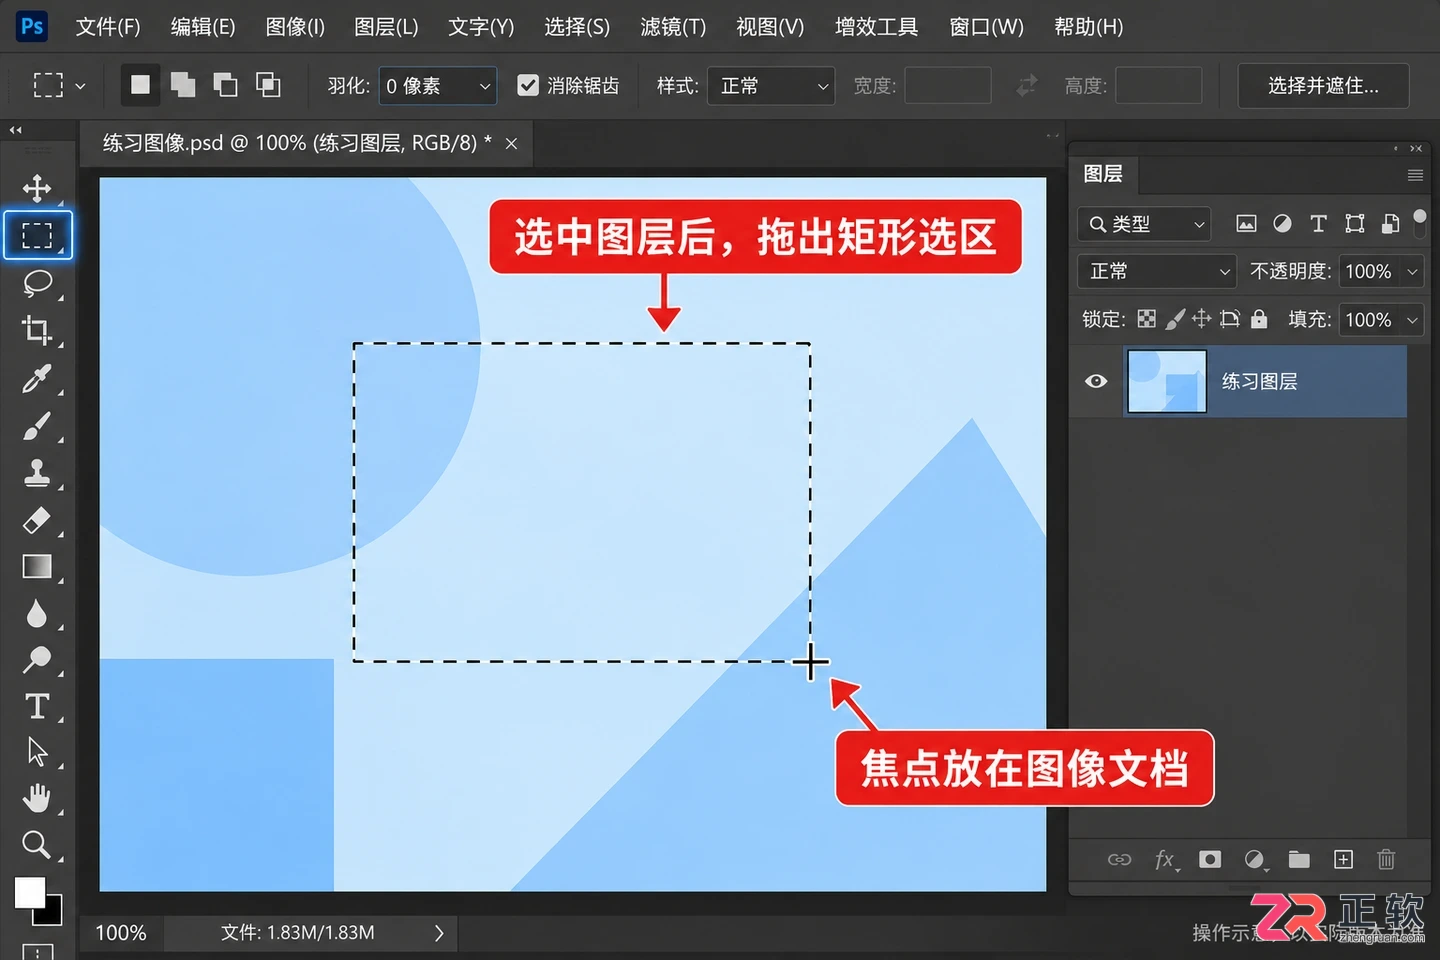The height and width of the screenshot is (960, 1440).
Task: Select the Path Selection arrow tool
Action: click(37, 752)
